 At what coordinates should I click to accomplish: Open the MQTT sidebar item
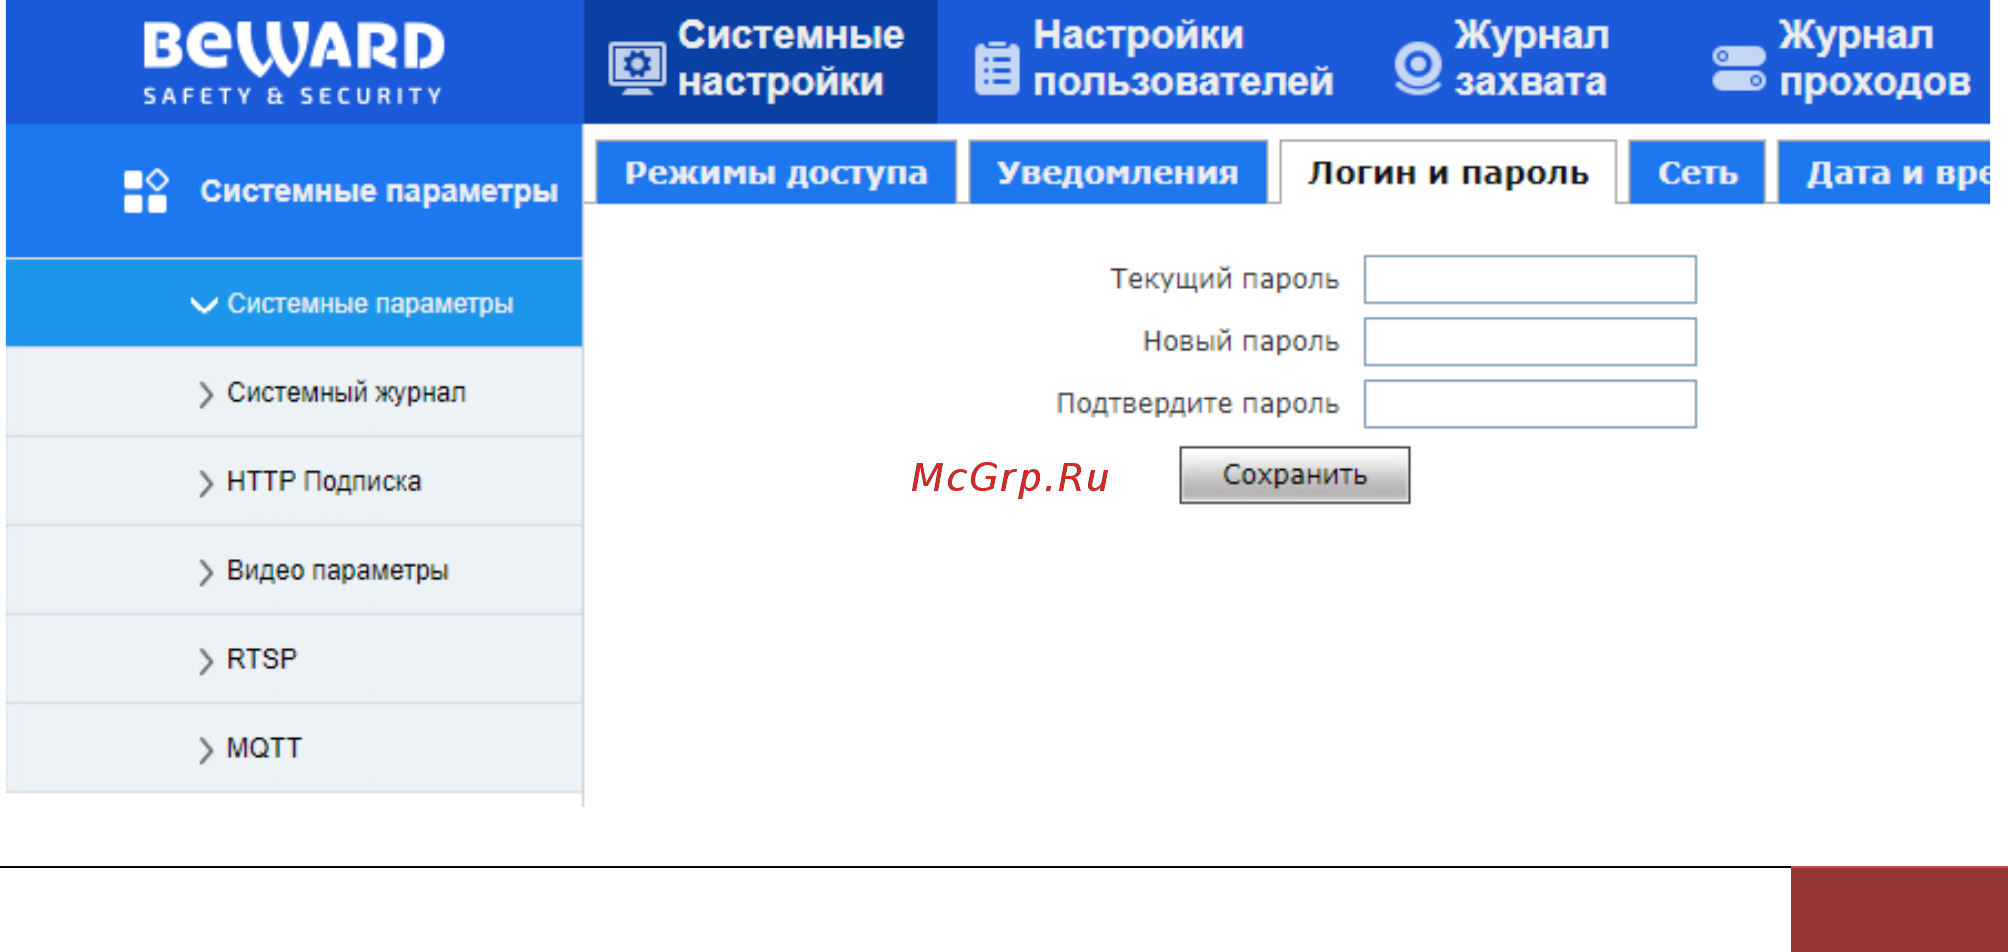pos(294,748)
